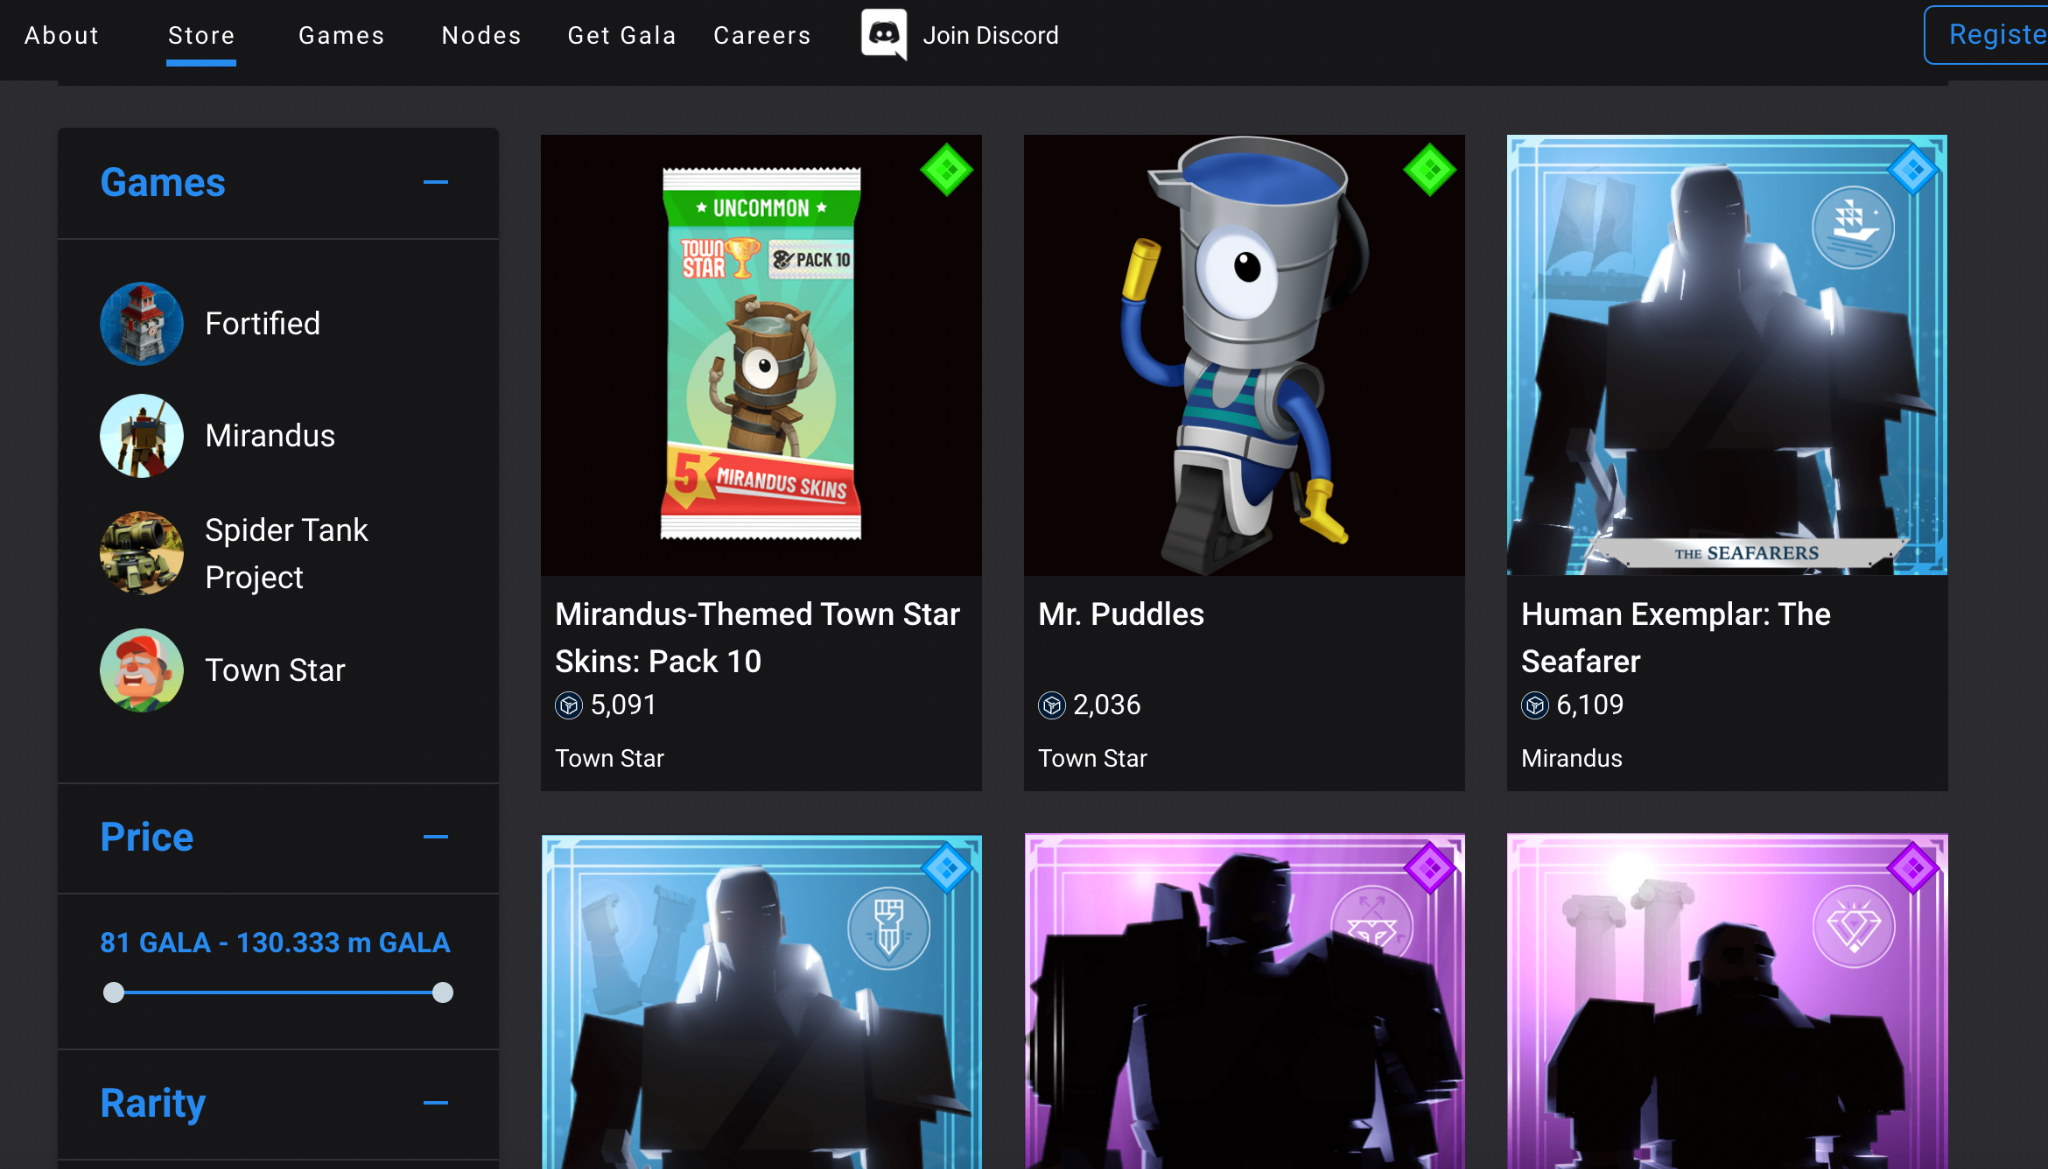The height and width of the screenshot is (1169, 2048).
Task: Click the Register button
Action: tap(1987, 35)
